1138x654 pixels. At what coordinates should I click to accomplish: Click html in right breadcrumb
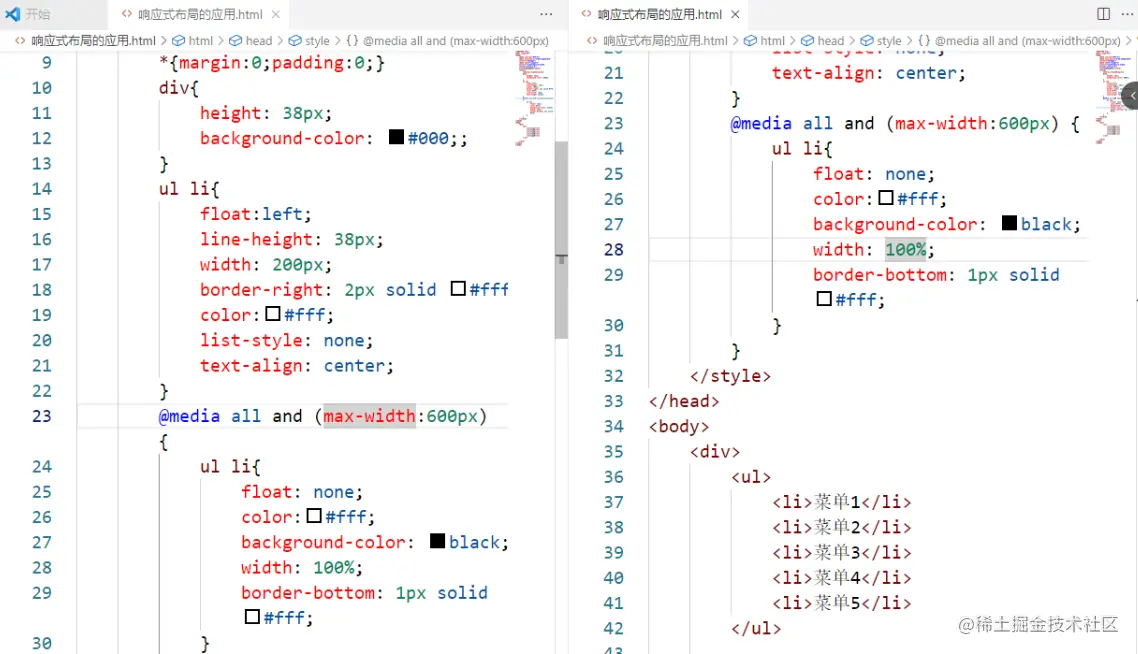(772, 41)
